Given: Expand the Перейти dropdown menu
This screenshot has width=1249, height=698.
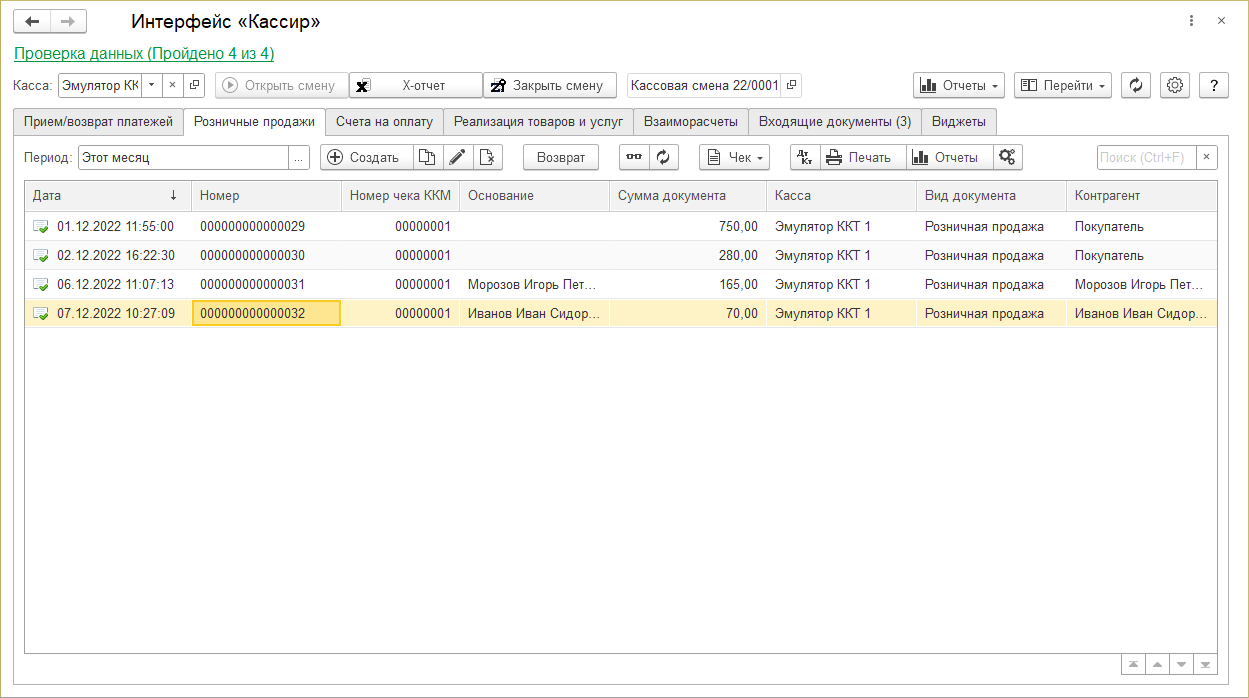Looking at the screenshot, I should pyautogui.click(x=1063, y=86).
